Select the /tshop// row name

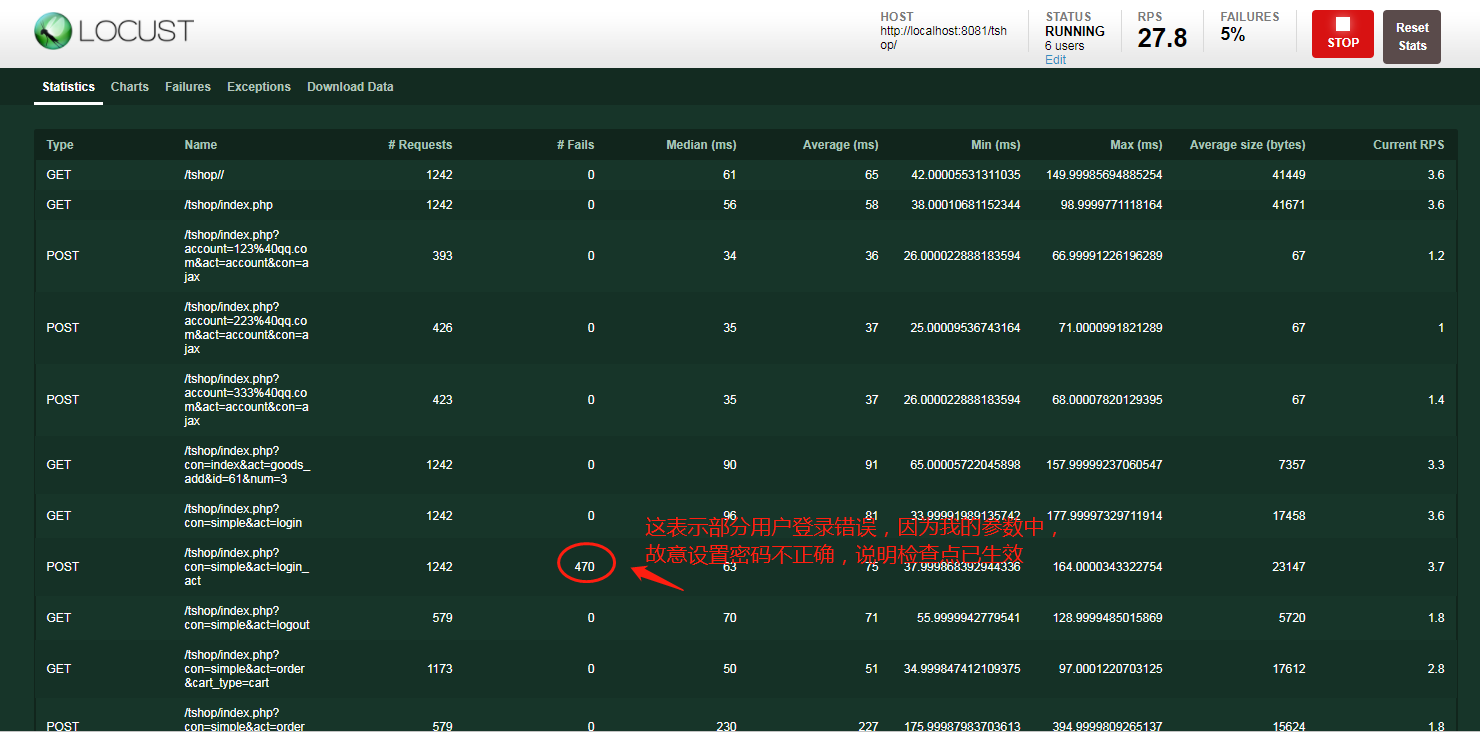point(204,175)
